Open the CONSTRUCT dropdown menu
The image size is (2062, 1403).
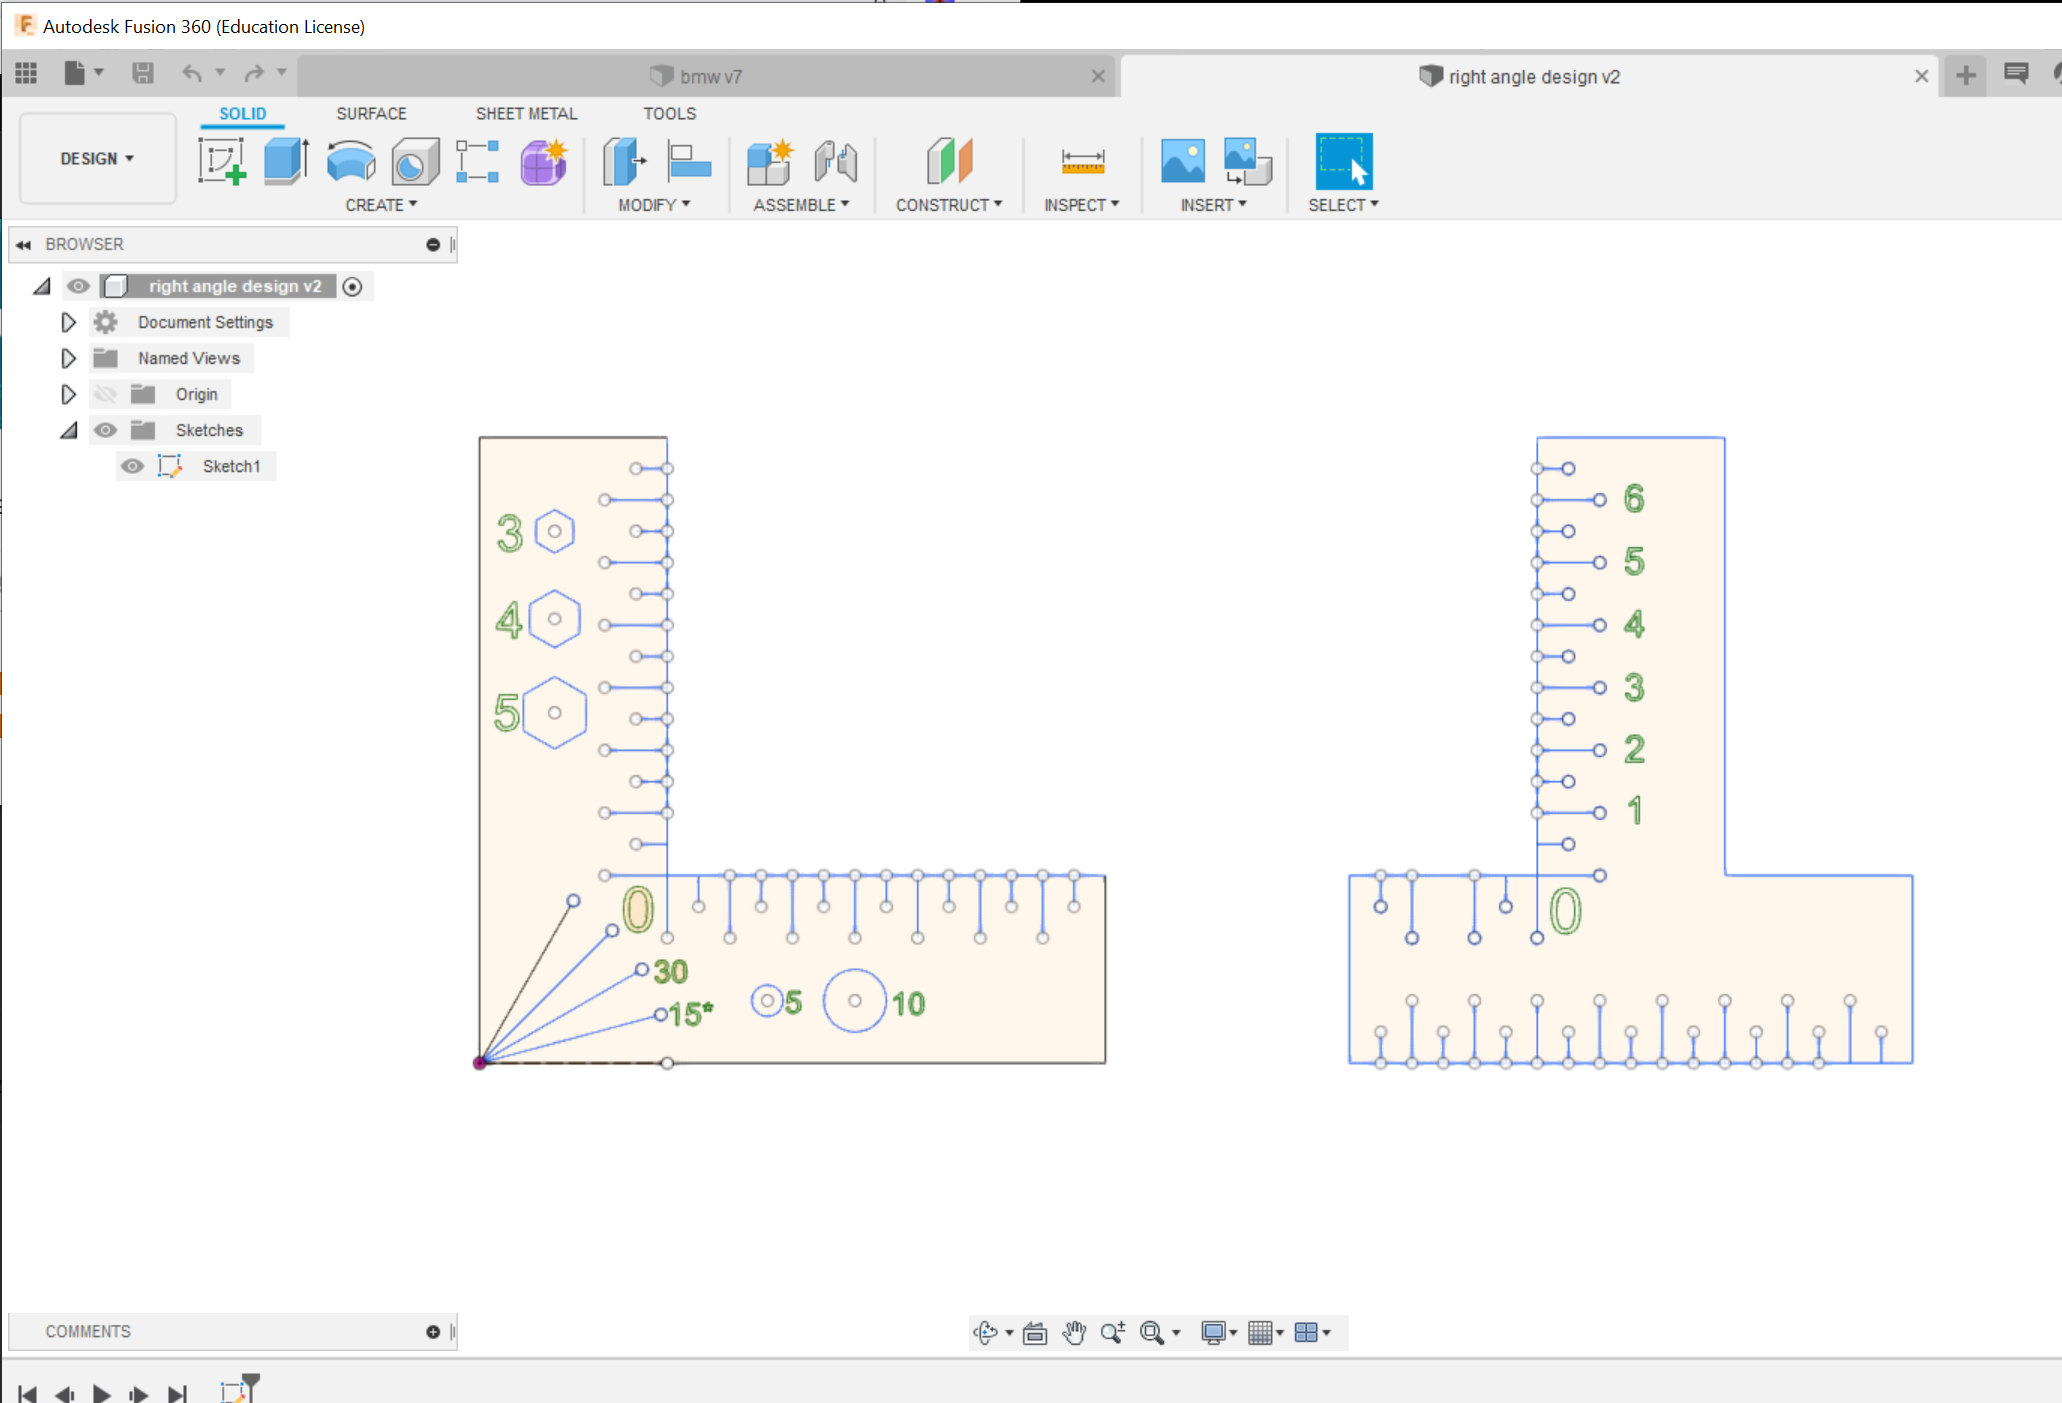point(949,205)
